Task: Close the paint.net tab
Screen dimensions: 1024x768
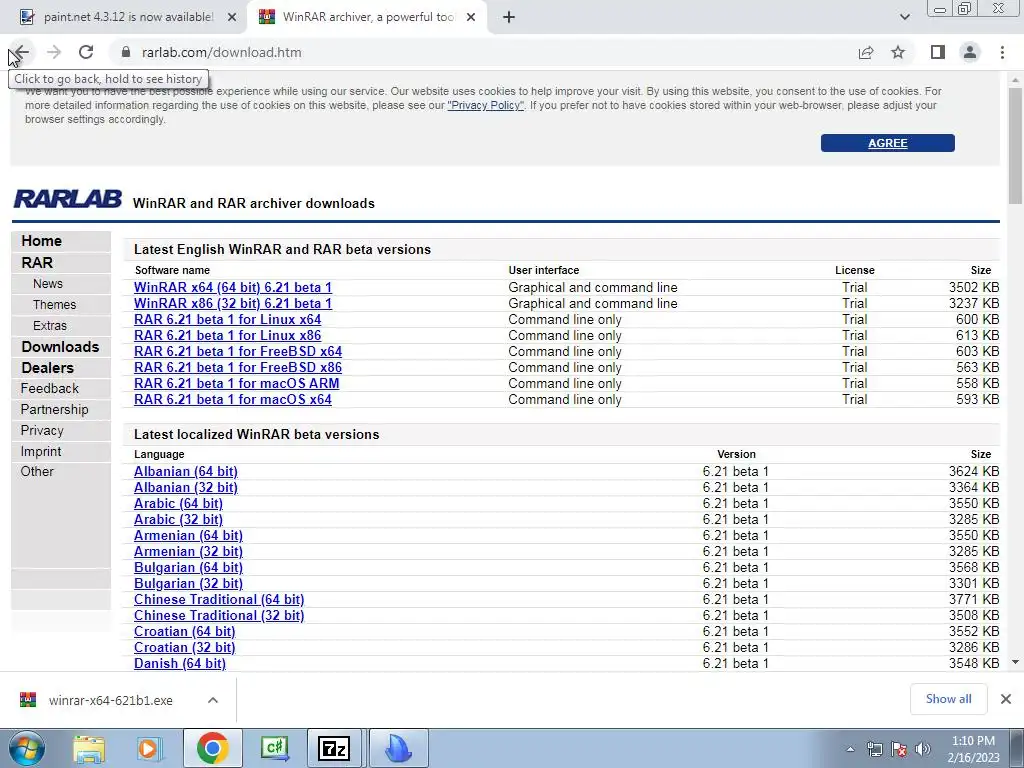Action: pyautogui.click(x=232, y=17)
